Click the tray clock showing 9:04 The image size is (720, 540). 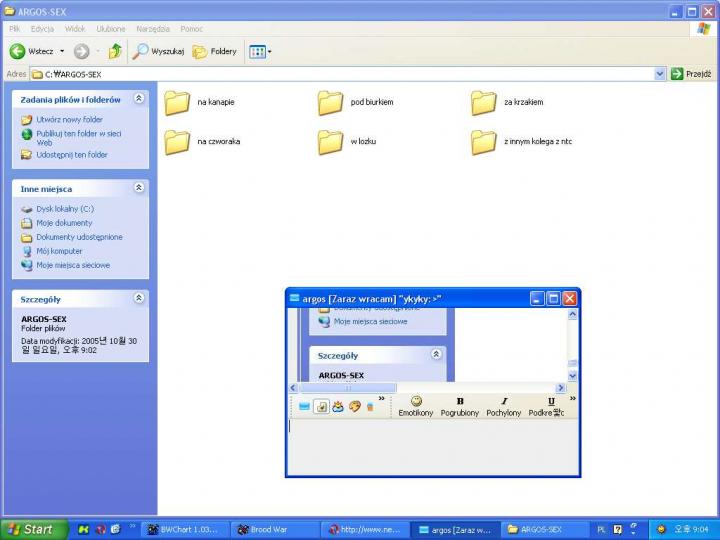click(x=691, y=530)
